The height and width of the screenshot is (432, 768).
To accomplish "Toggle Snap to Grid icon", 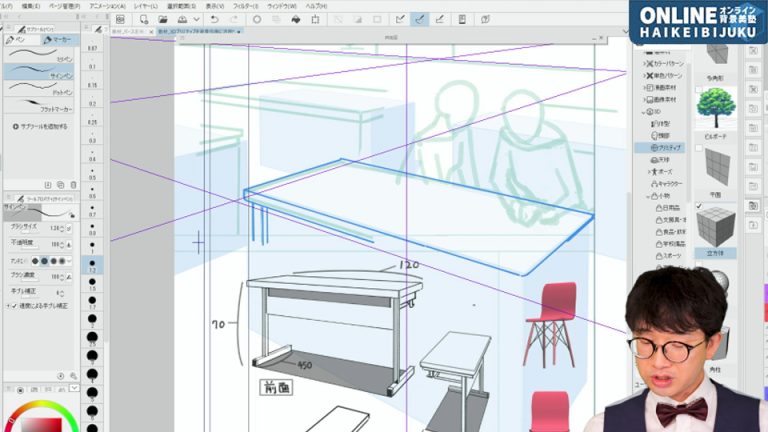I will [x=439, y=19].
